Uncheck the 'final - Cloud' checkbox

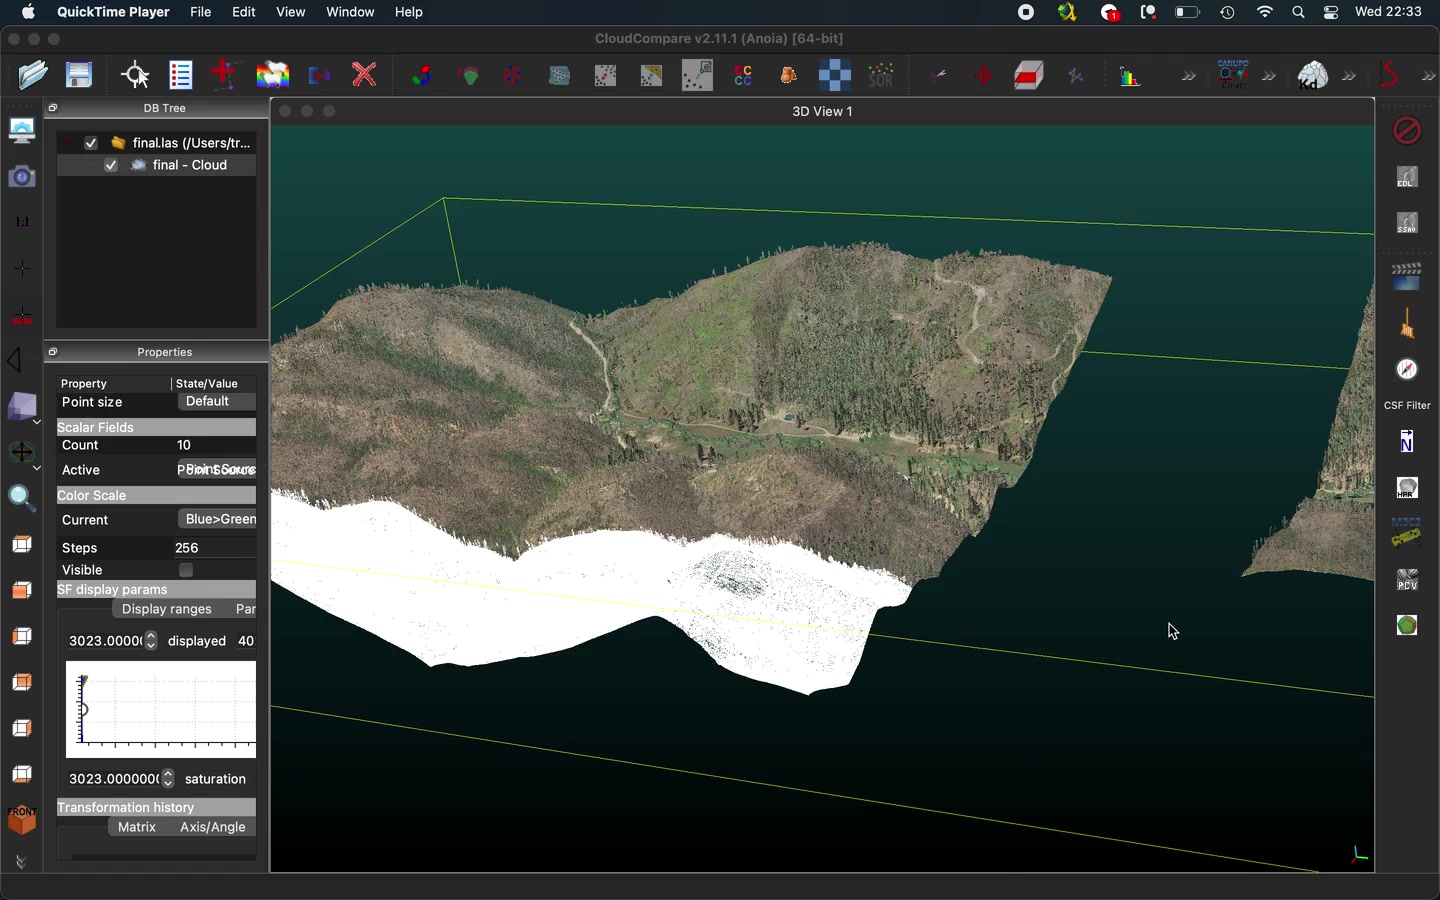[x=111, y=166]
